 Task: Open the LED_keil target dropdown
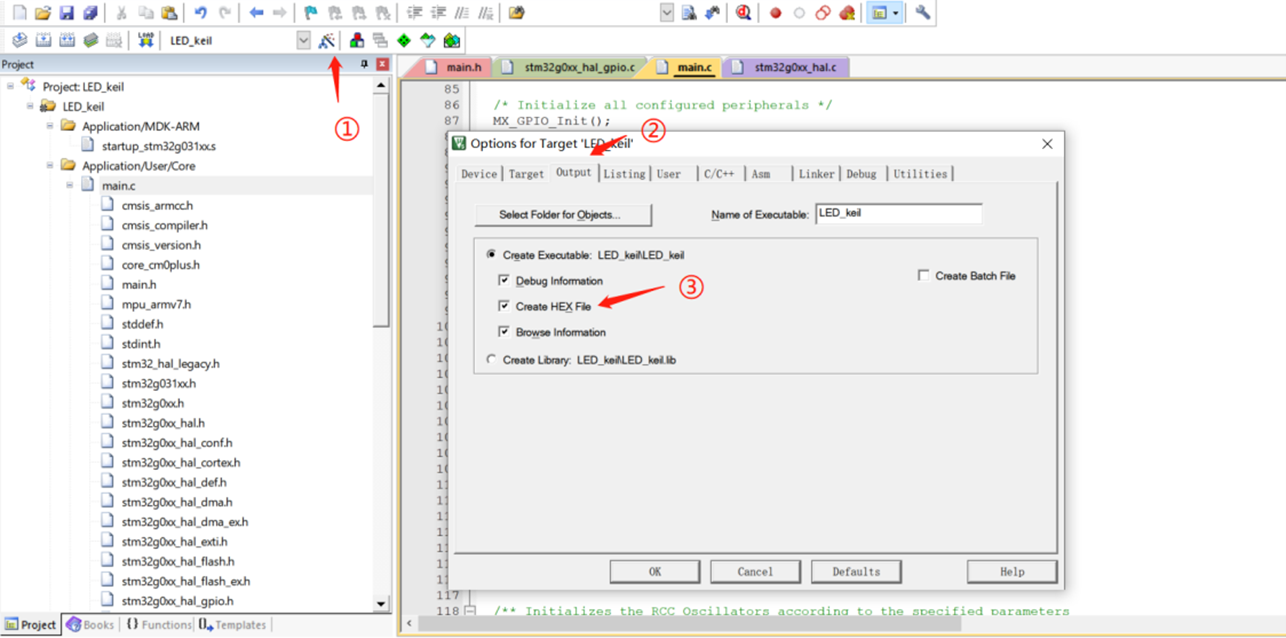[303, 41]
